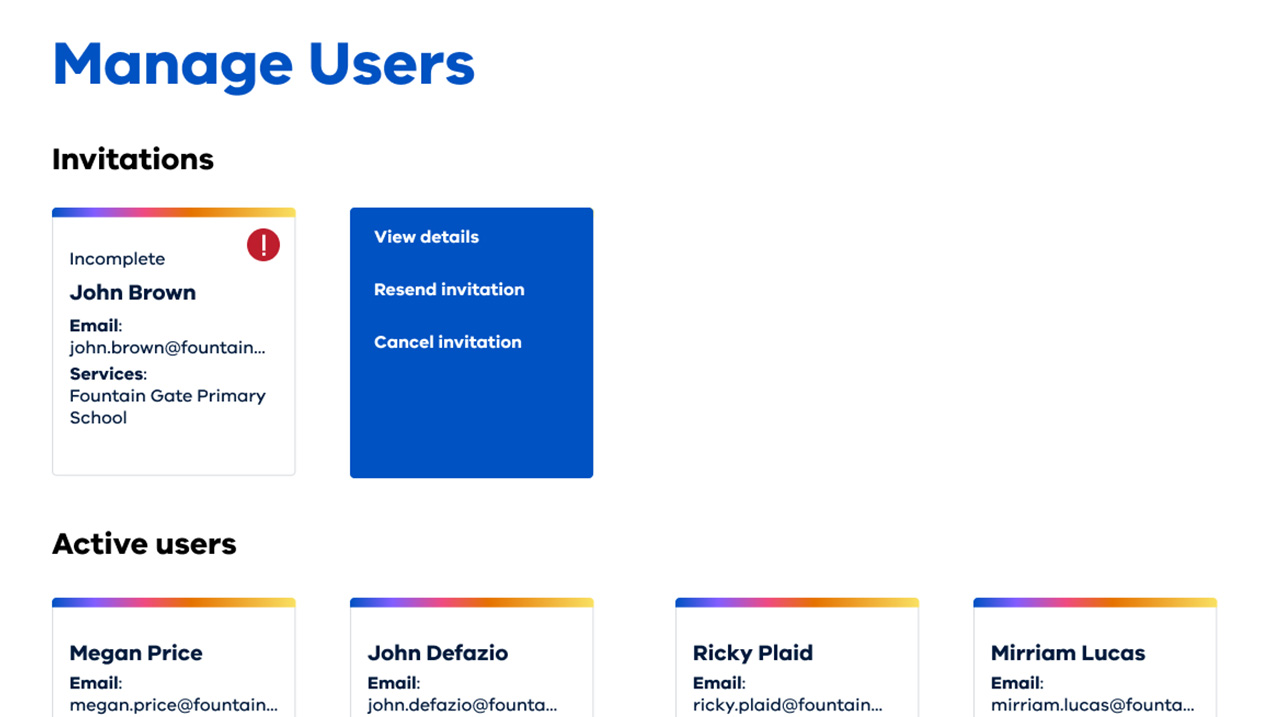This screenshot has width=1280, height=717.
Task: Select Mirriam Lucas's name in Active users
Action: click(x=1068, y=653)
